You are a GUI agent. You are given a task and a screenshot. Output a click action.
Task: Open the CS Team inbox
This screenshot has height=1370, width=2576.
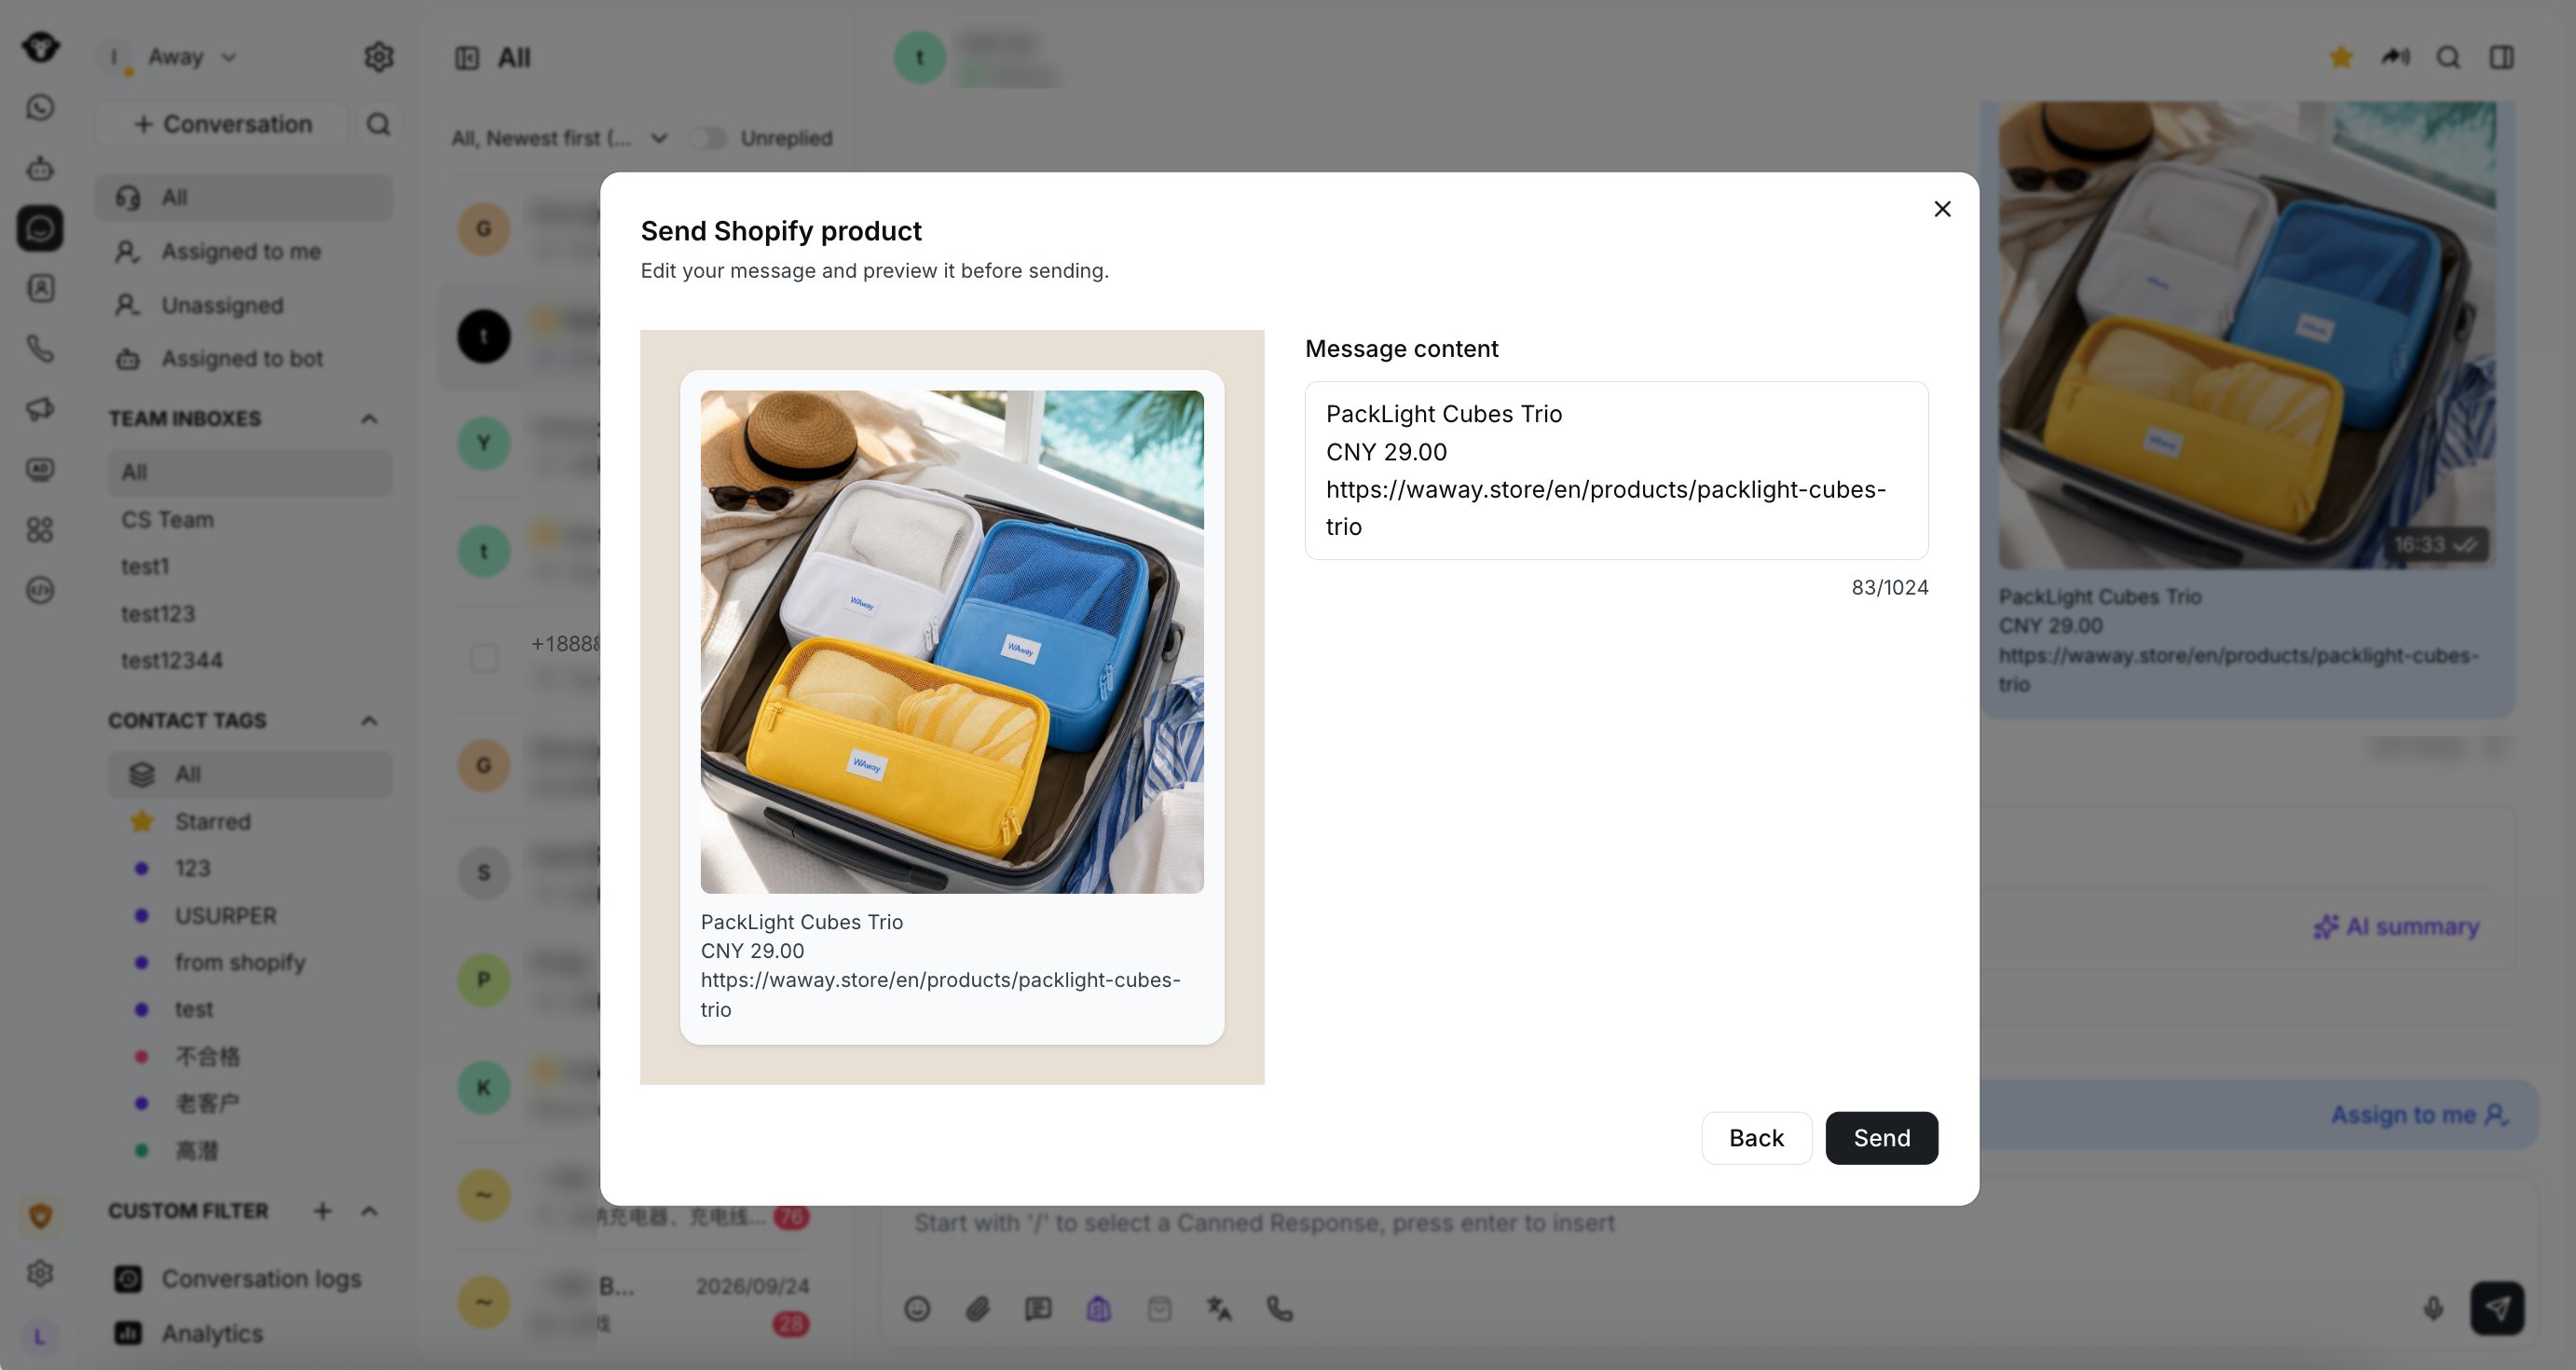(x=250, y=520)
